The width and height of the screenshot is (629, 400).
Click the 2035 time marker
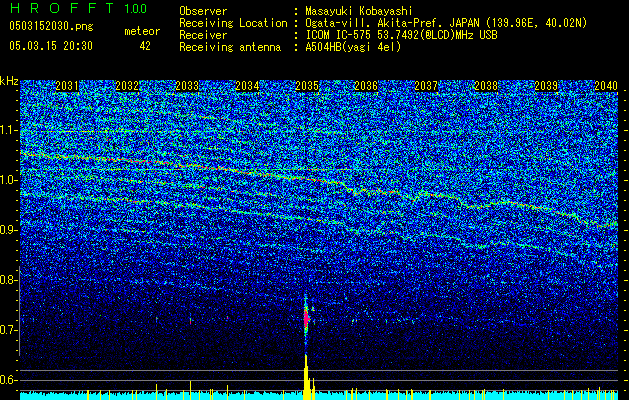click(x=306, y=86)
